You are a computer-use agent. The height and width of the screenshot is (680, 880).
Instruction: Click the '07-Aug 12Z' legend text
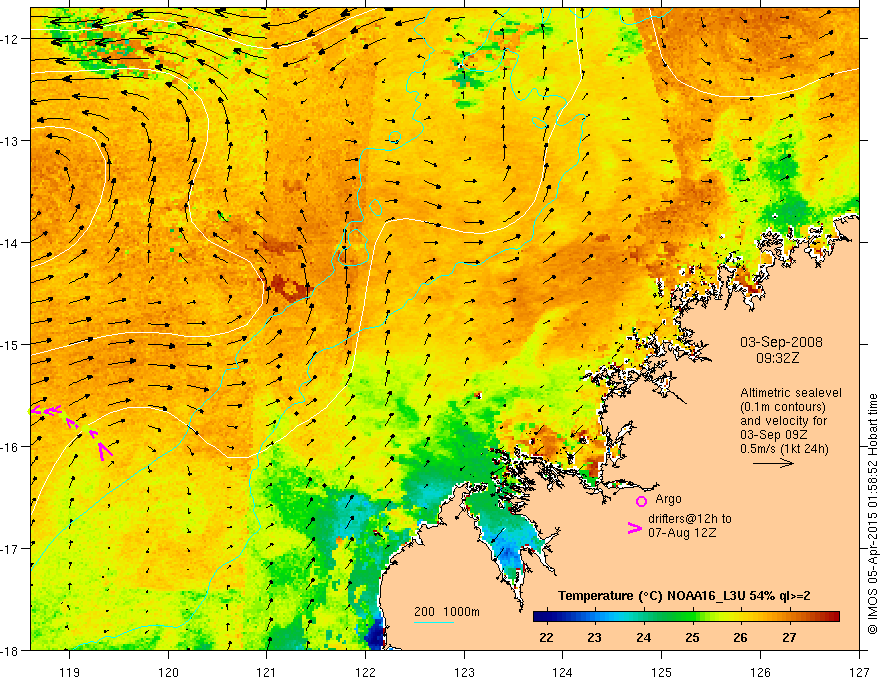[x=682, y=533]
